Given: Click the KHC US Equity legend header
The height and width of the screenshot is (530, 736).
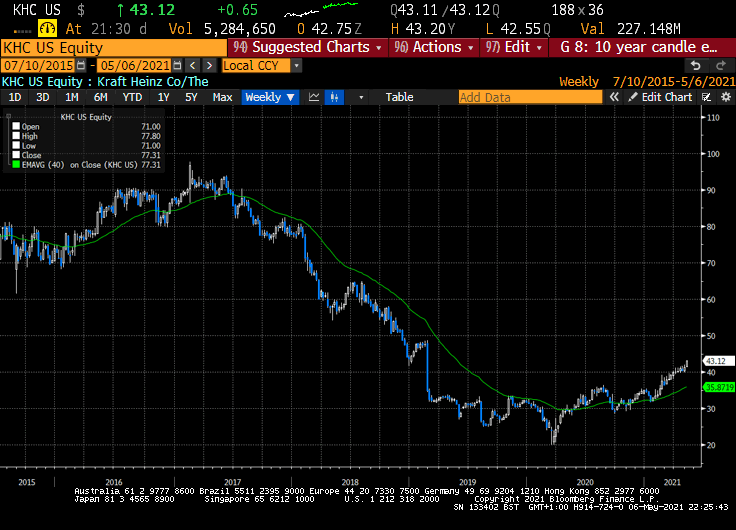Looking at the screenshot, I should 86,117.
